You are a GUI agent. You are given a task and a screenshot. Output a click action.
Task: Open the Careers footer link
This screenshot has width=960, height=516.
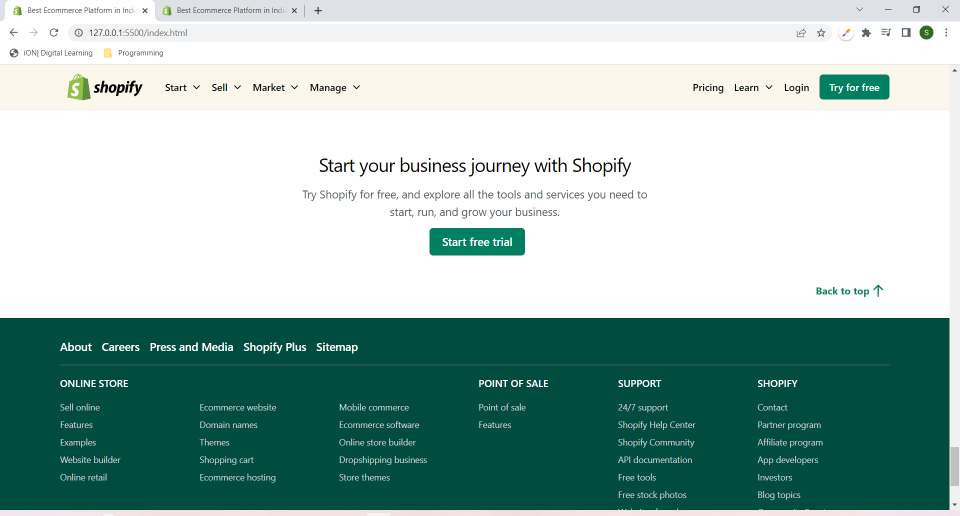121,347
